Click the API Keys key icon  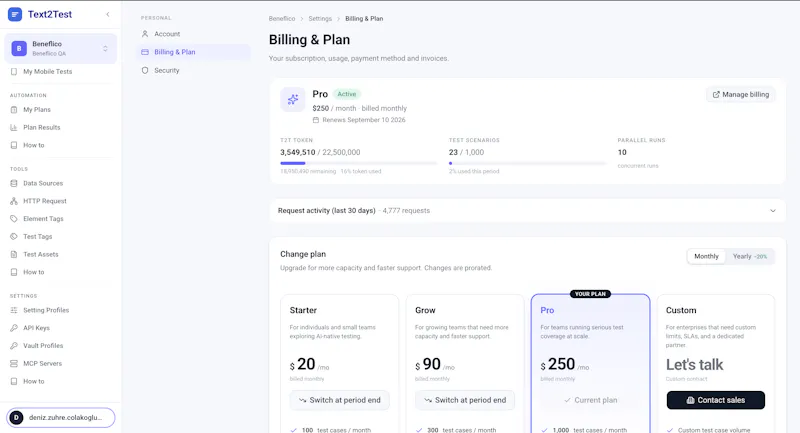point(14,328)
